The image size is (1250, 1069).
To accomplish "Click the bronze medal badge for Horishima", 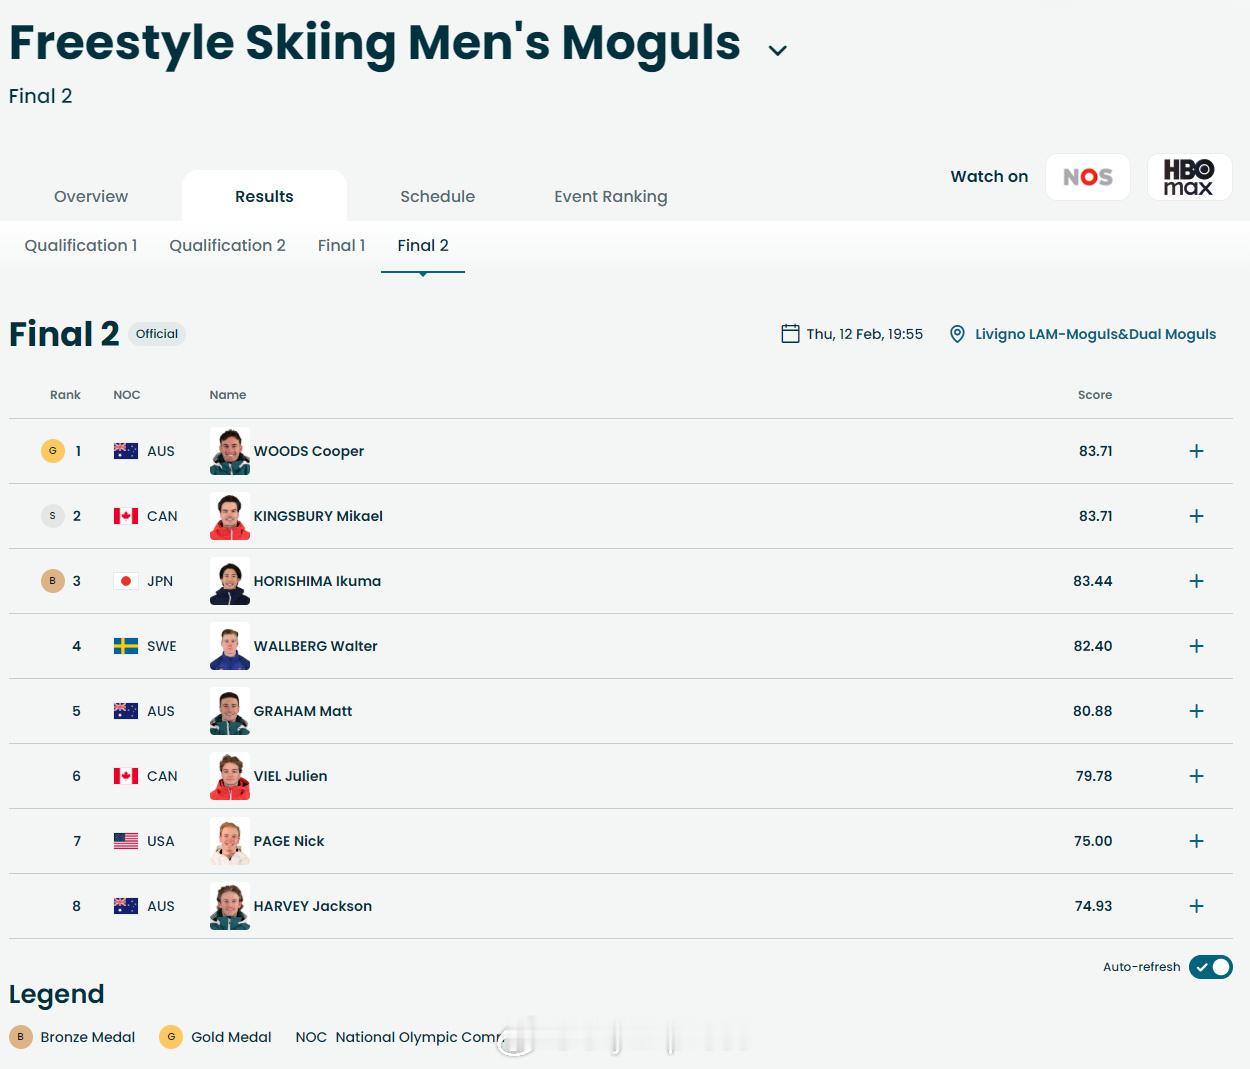I will 52,581.
